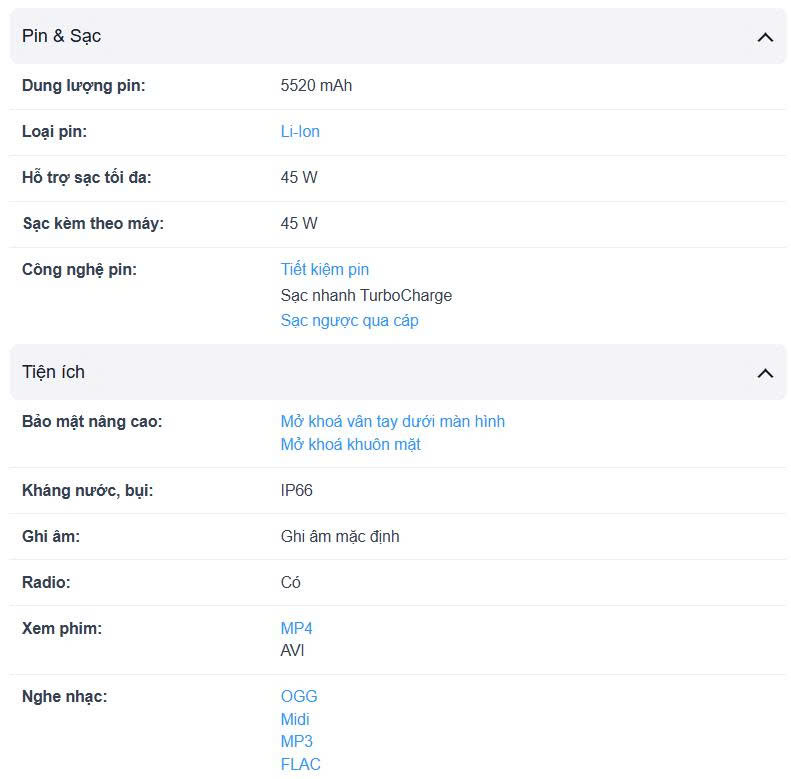The width and height of the screenshot is (791, 779).
Task: Click the Công nghệ pin label
Action: (79, 270)
